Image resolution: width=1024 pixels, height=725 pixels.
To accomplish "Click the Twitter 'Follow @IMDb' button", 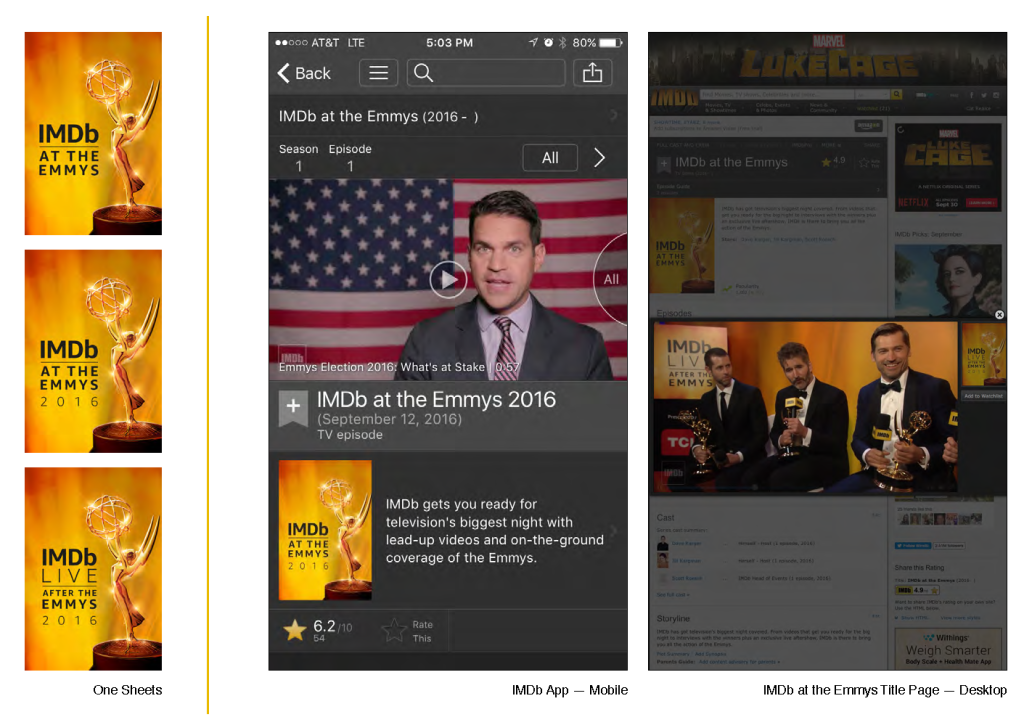I will pyautogui.click(x=912, y=546).
